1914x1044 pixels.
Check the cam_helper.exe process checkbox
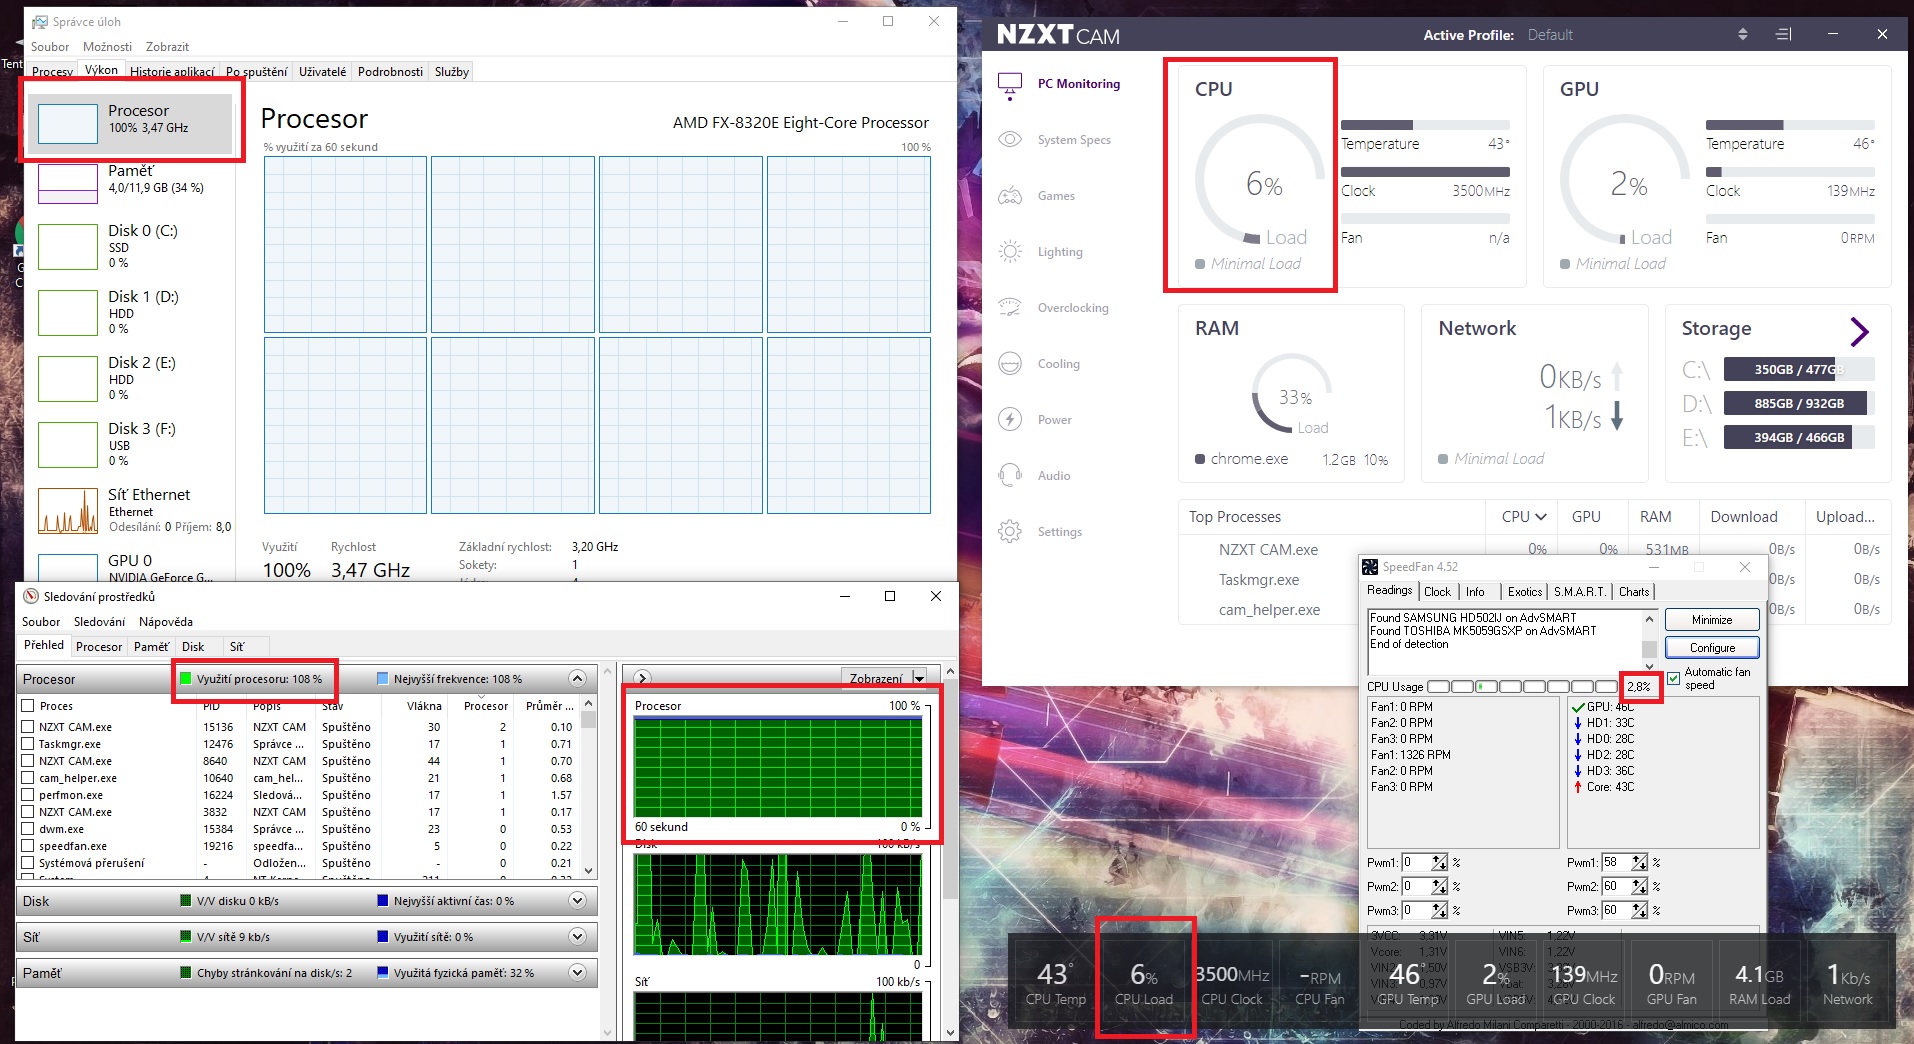pos(28,778)
